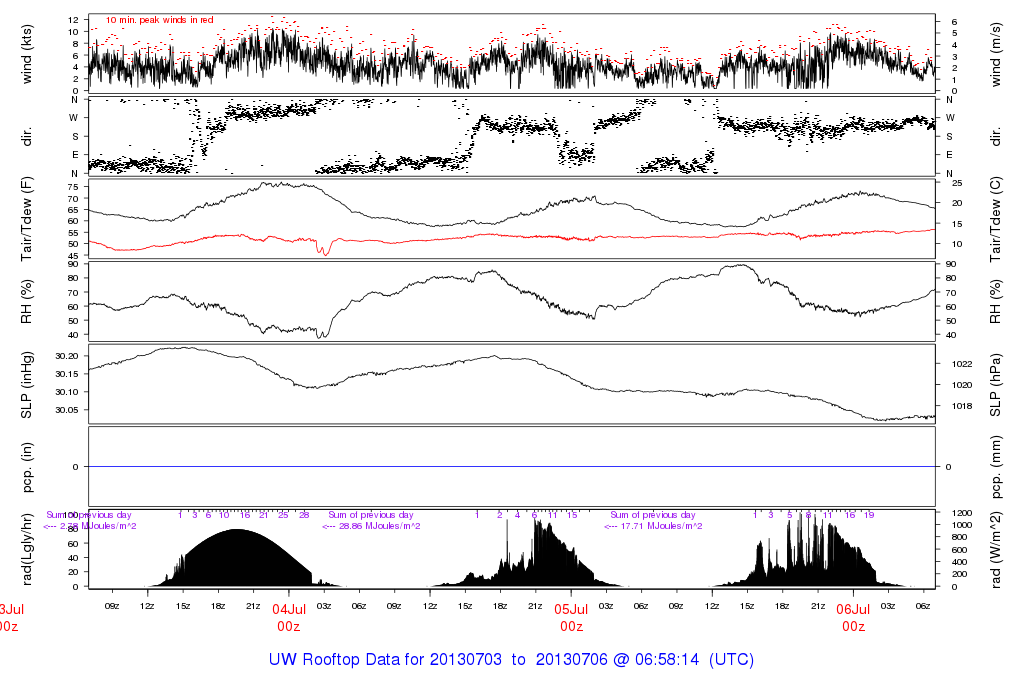Click the '30.20' pressure tick value
This screenshot has width=1024, height=700.
click(67, 356)
